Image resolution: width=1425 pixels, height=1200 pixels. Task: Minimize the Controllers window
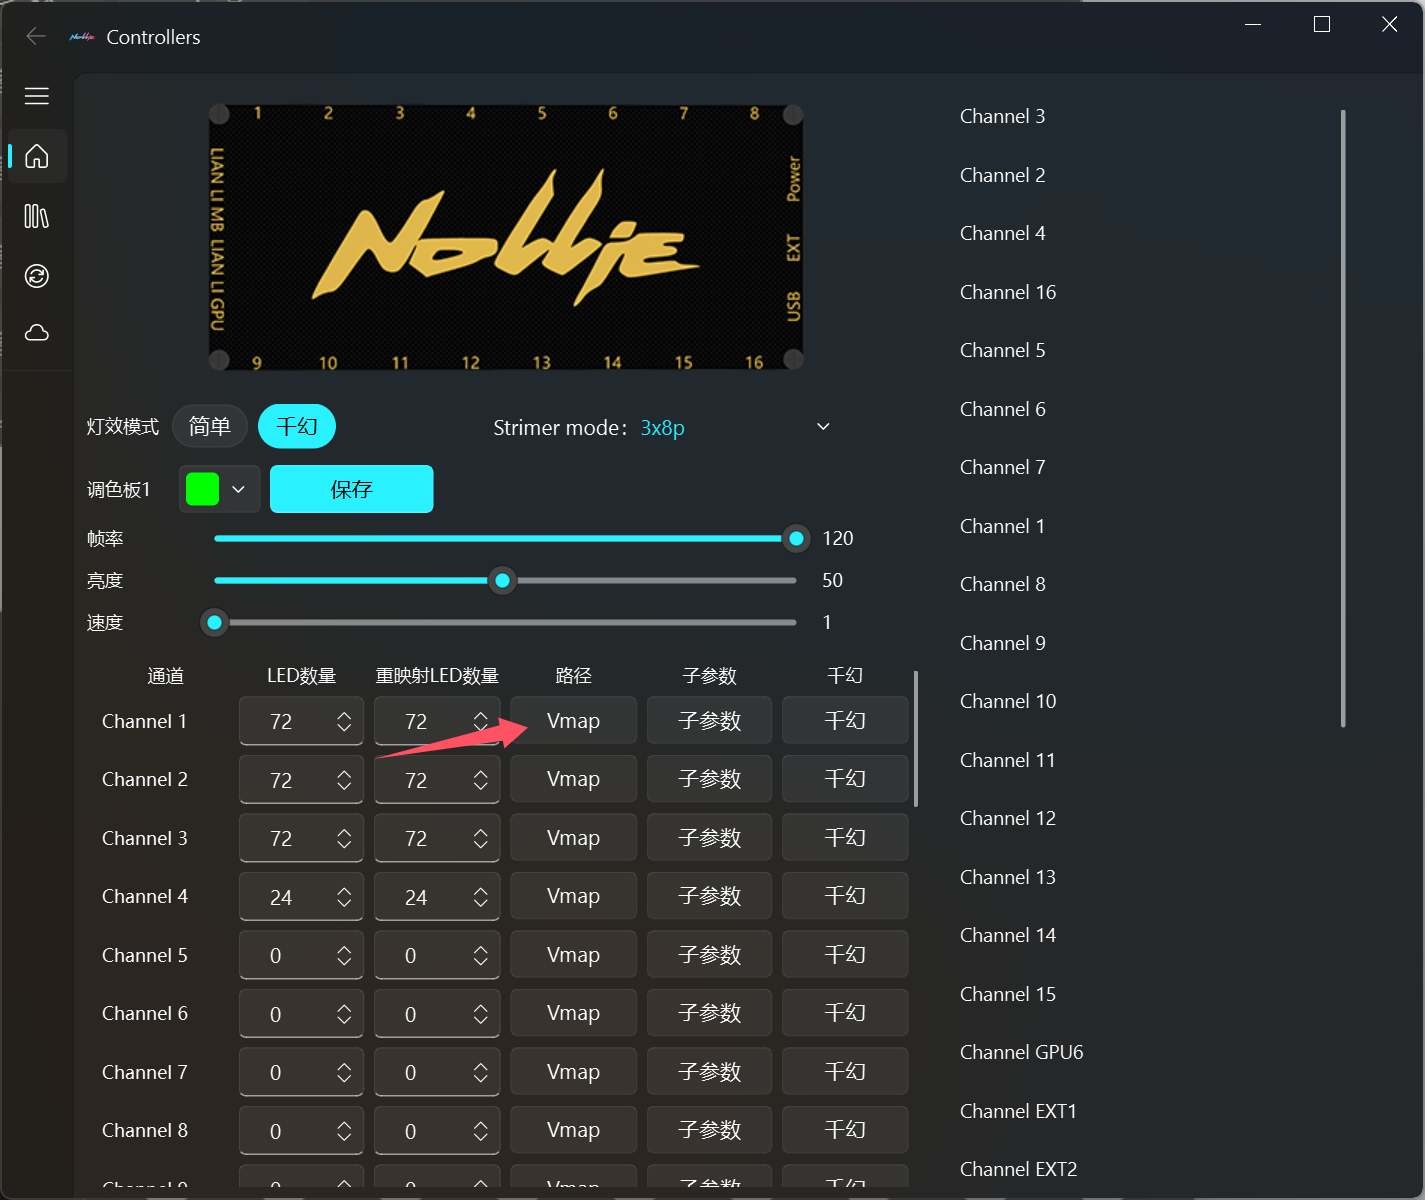coord(1254,24)
